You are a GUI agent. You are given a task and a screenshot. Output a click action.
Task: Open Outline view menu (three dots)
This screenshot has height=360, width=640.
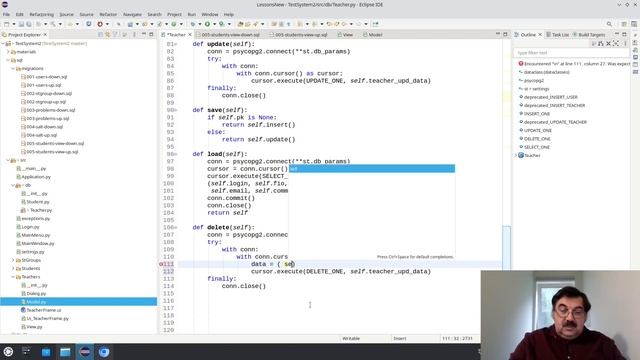625,43
